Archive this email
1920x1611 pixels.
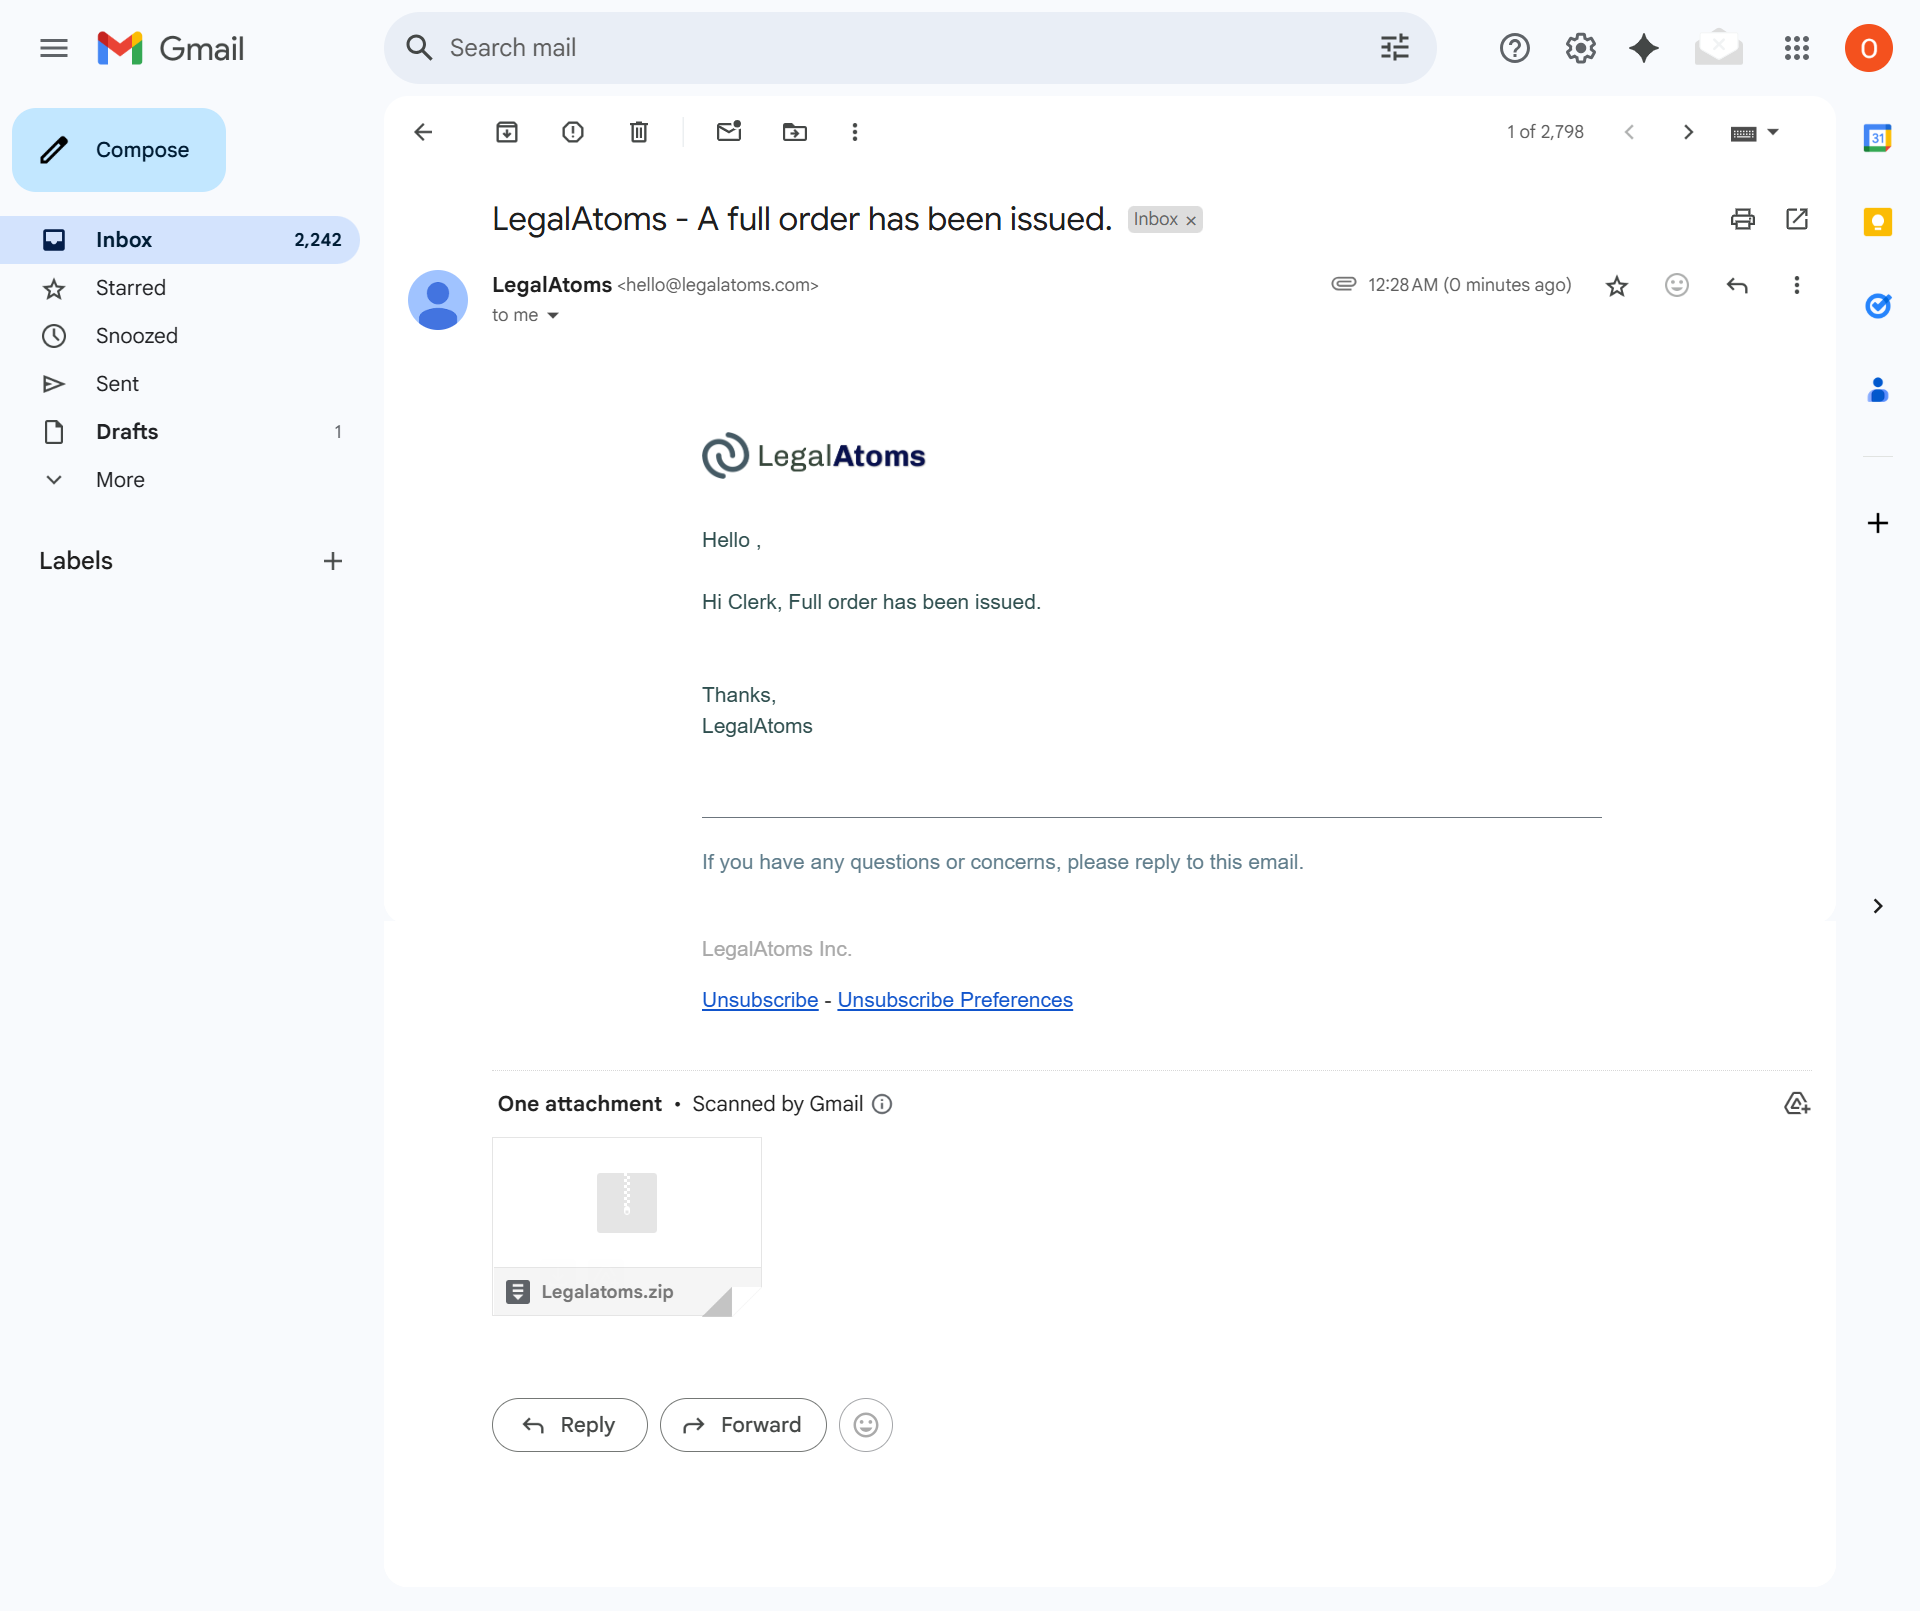(x=507, y=132)
